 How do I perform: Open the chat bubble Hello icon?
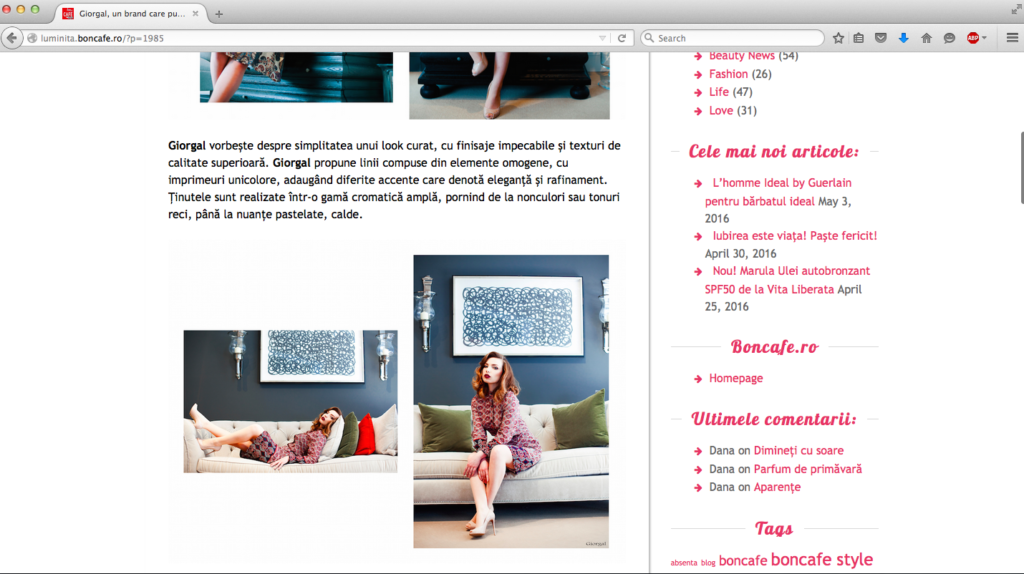click(948, 38)
